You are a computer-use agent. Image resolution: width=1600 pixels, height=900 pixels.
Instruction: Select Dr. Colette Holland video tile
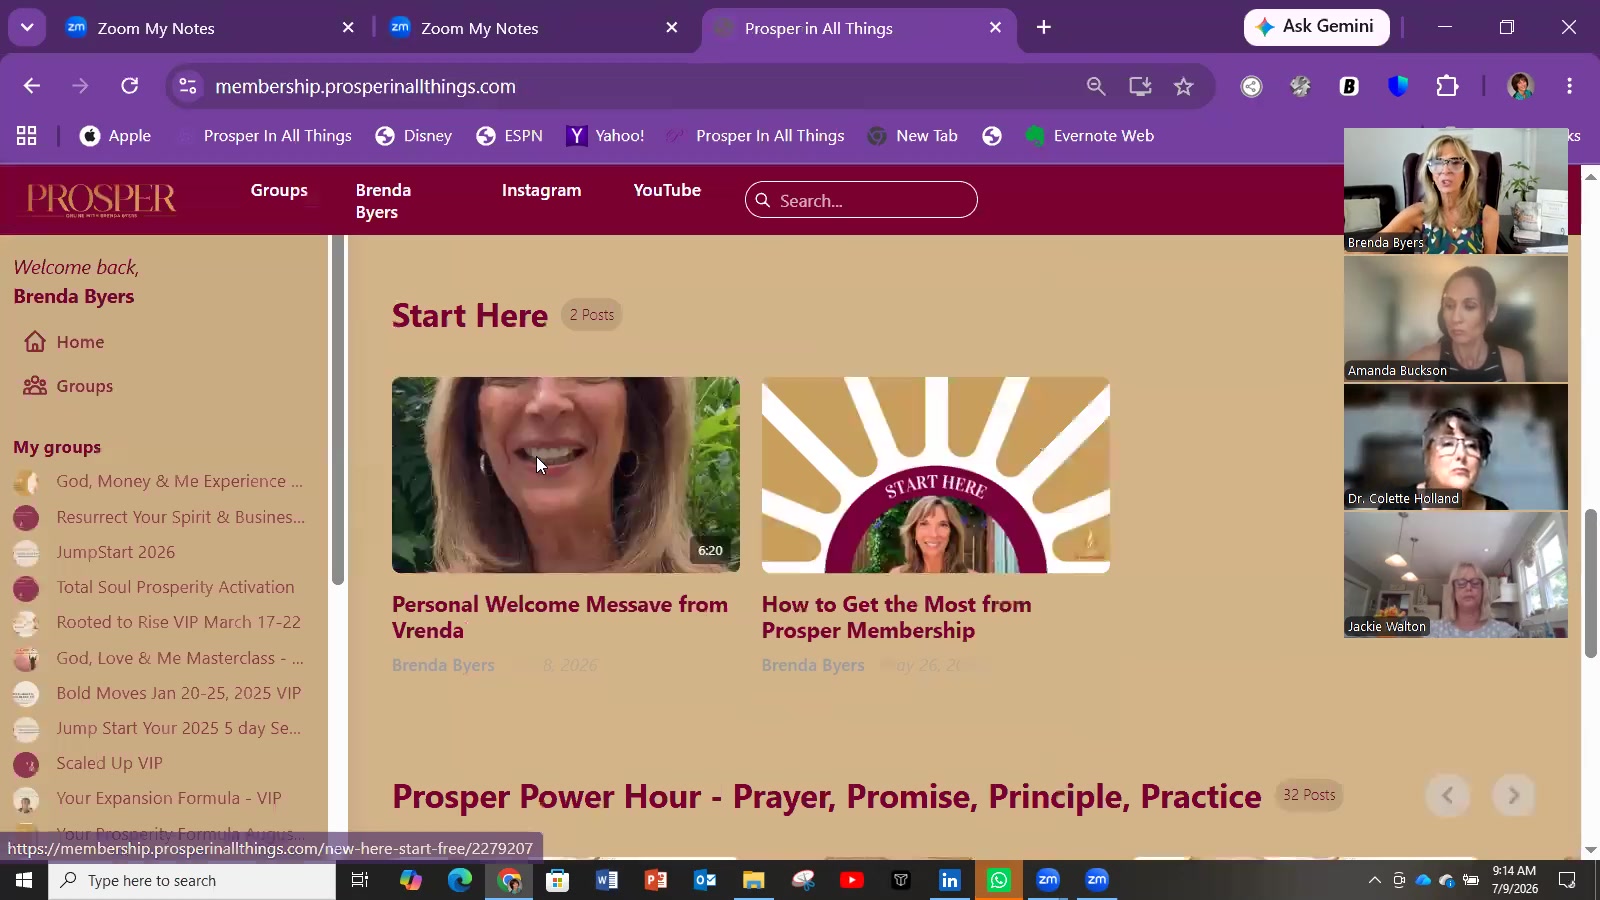click(1456, 447)
